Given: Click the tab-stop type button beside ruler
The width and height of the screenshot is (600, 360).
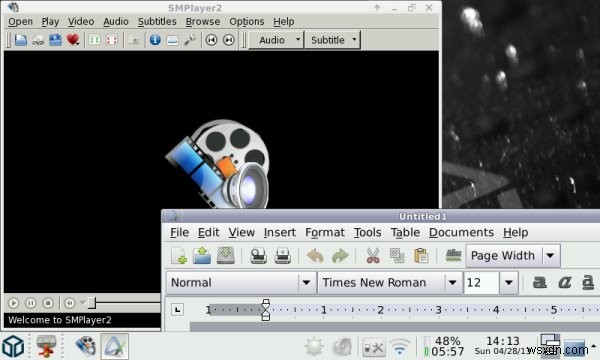Looking at the screenshot, I should coord(177,310).
